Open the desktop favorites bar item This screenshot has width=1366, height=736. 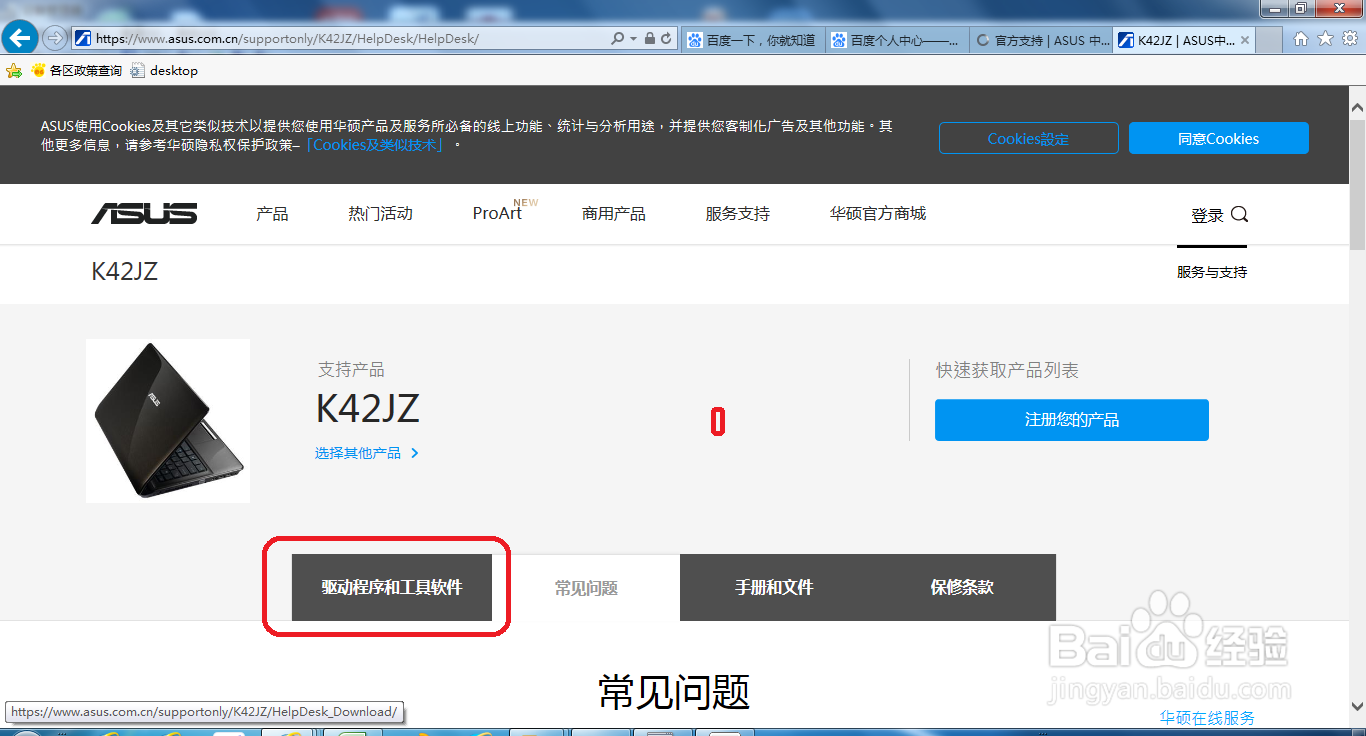tap(164, 71)
